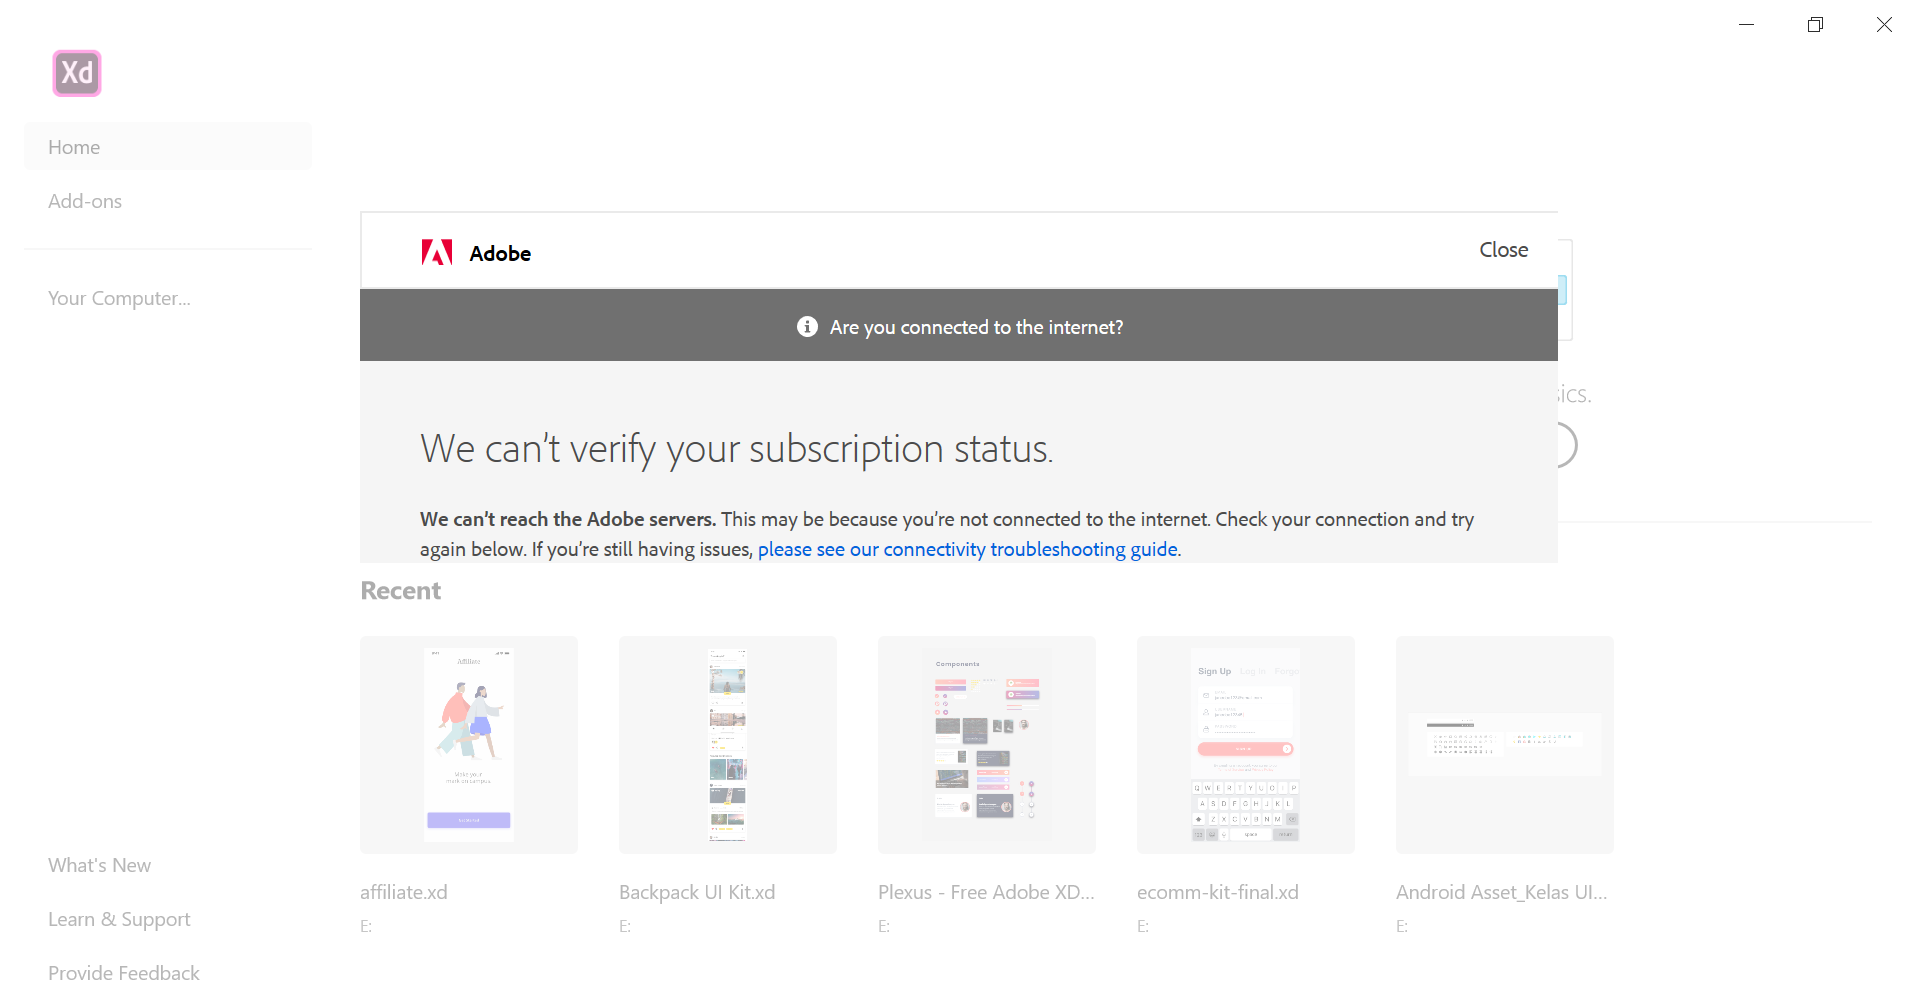The width and height of the screenshot is (1919, 1006).
Task: Click the Backpack UI Kit.xd file name
Action: click(x=697, y=892)
